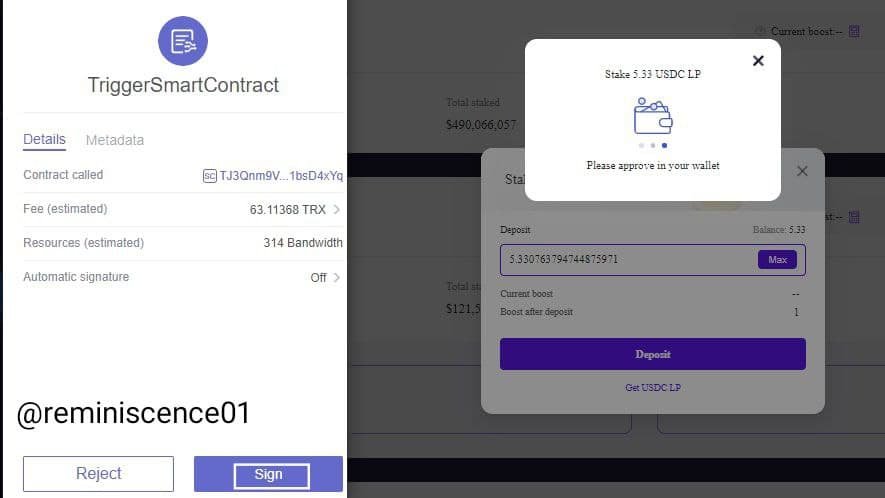The height and width of the screenshot is (498, 885).
Task: Open the Get USDC LP link
Action: click(x=652, y=388)
